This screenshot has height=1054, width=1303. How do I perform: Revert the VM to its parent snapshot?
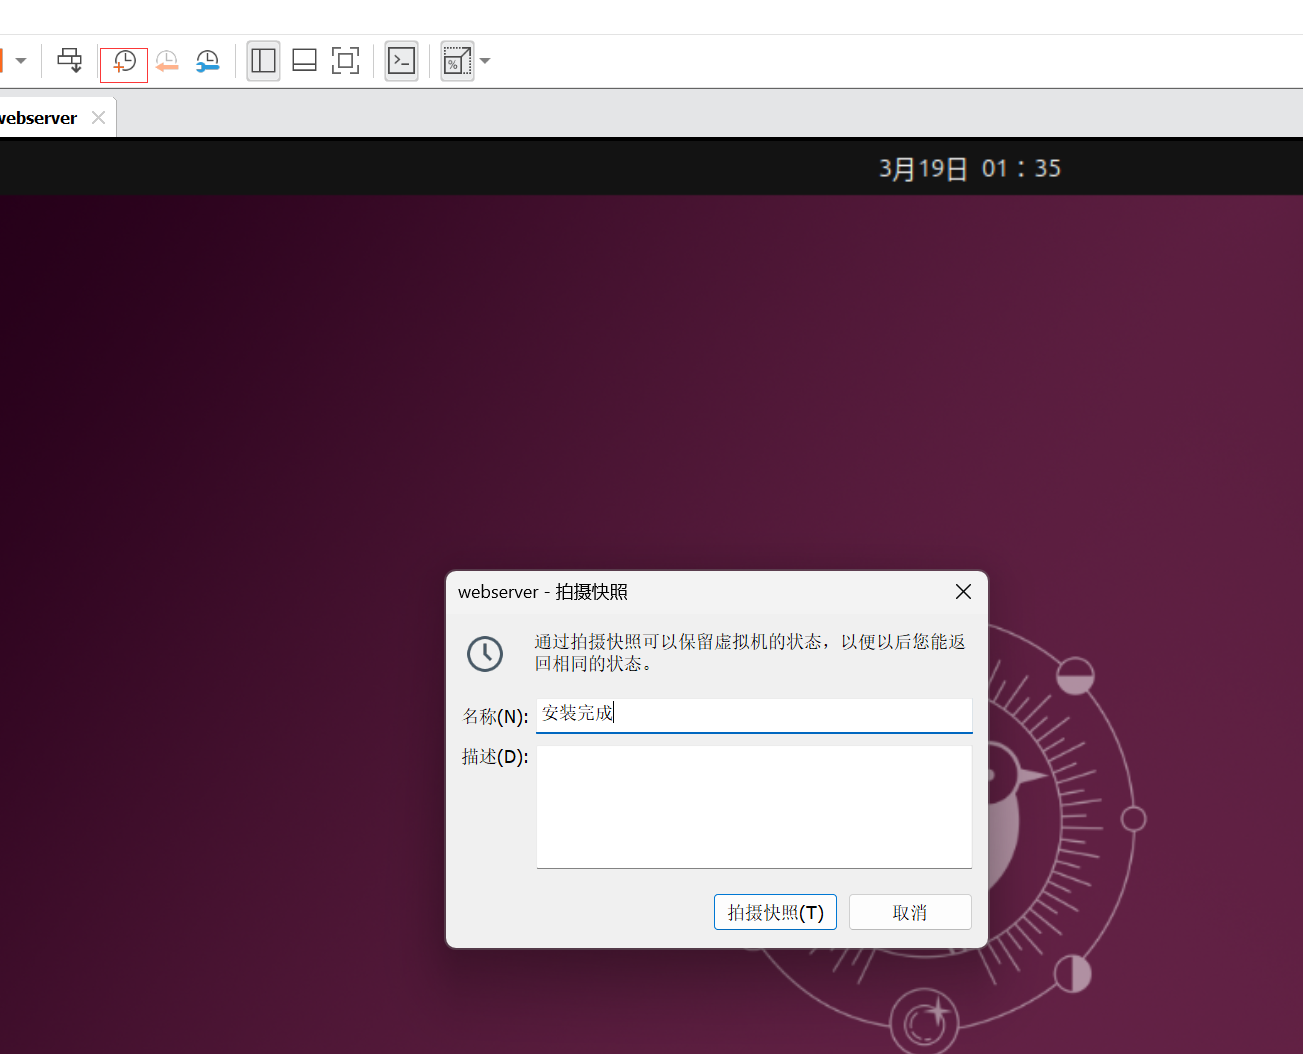coord(167,61)
